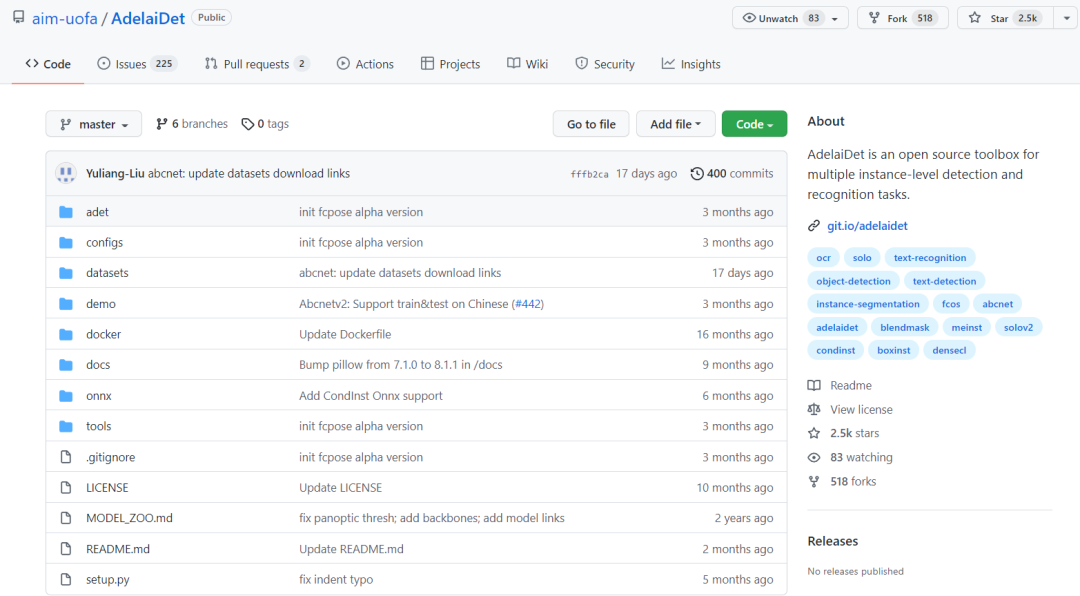This screenshot has width=1080, height=596.
Task: Switch to the Code tab
Action: (x=48, y=64)
